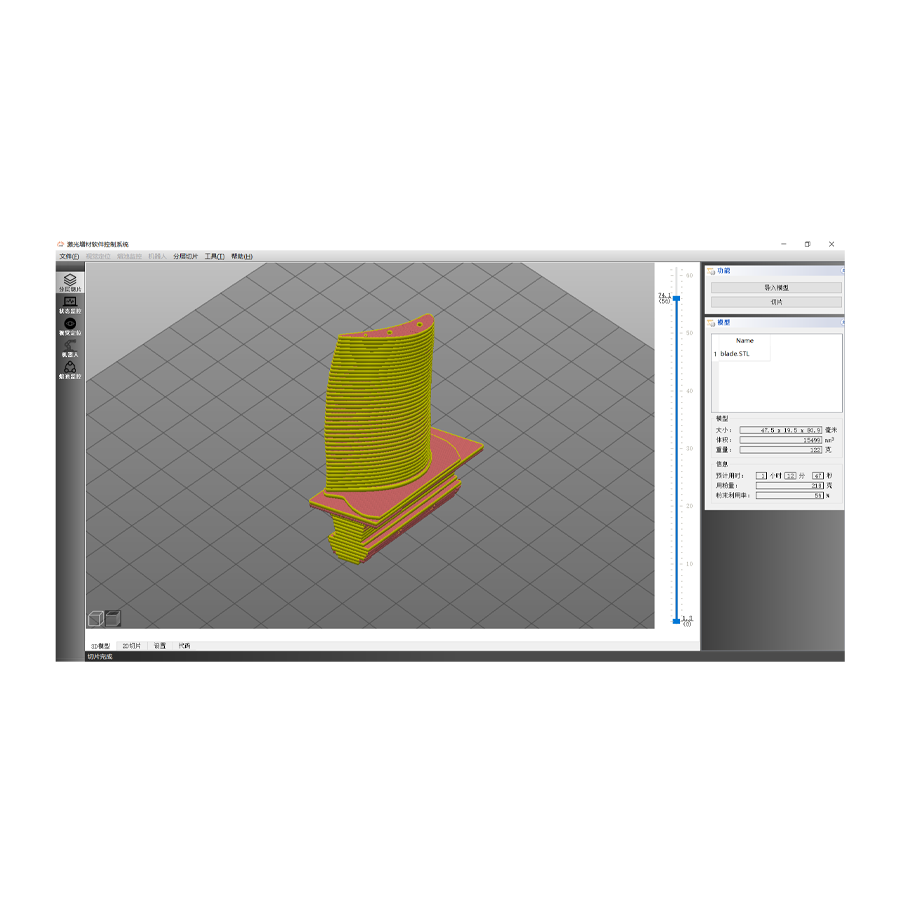Open the bottom triangle-shaped monitoring sidebar icon
The height and width of the screenshot is (900, 900).
click(x=70, y=369)
